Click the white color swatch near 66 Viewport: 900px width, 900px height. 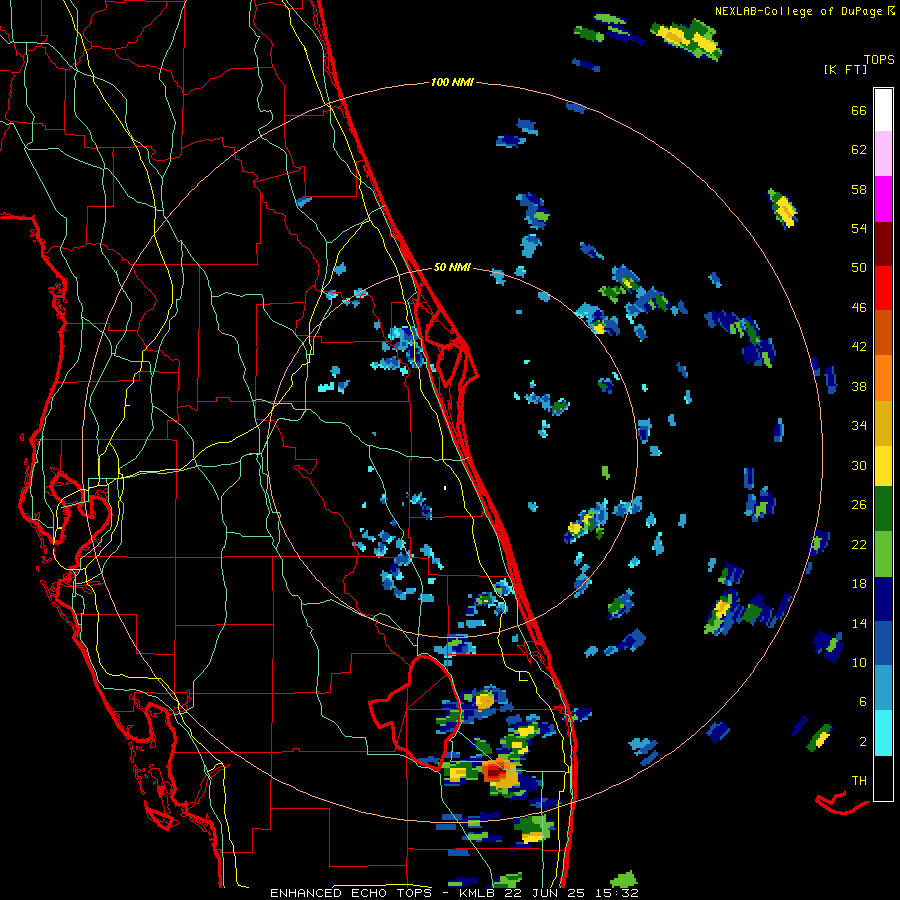pyautogui.click(x=883, y=110)
